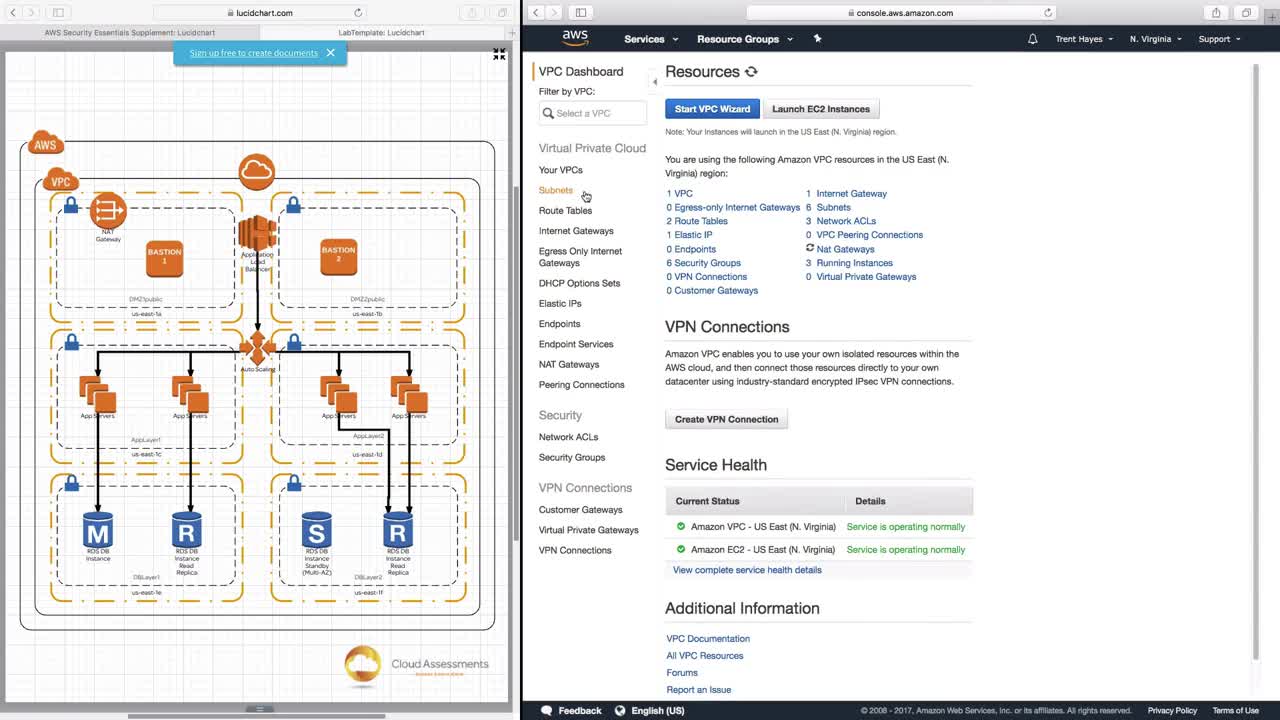Select the internet gateway cloud icon atop VPC
1280x720 pixels.
[257, 172]
